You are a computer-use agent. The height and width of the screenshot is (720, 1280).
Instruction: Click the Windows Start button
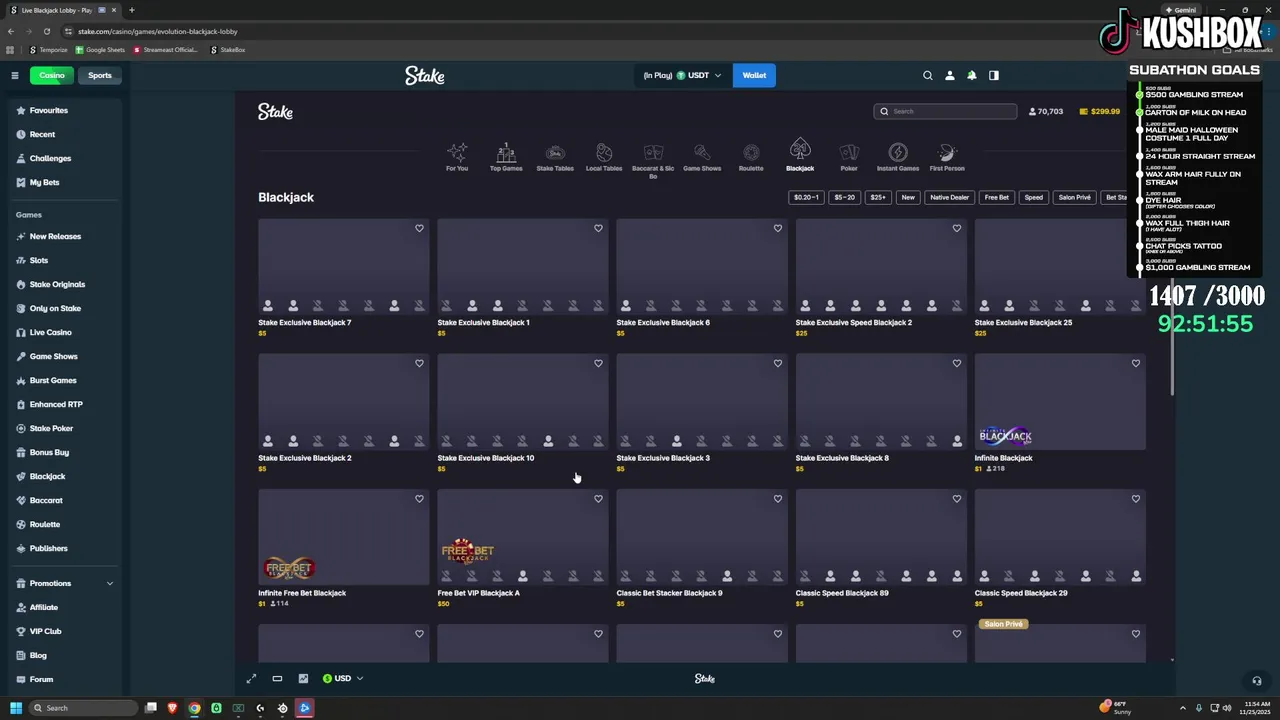point(16,708)
